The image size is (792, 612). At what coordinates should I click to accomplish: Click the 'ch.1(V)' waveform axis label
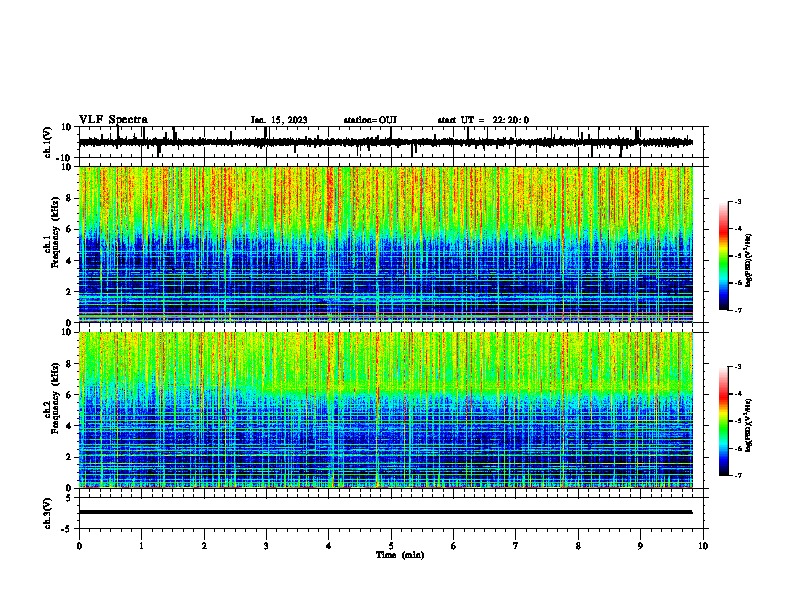48,142
